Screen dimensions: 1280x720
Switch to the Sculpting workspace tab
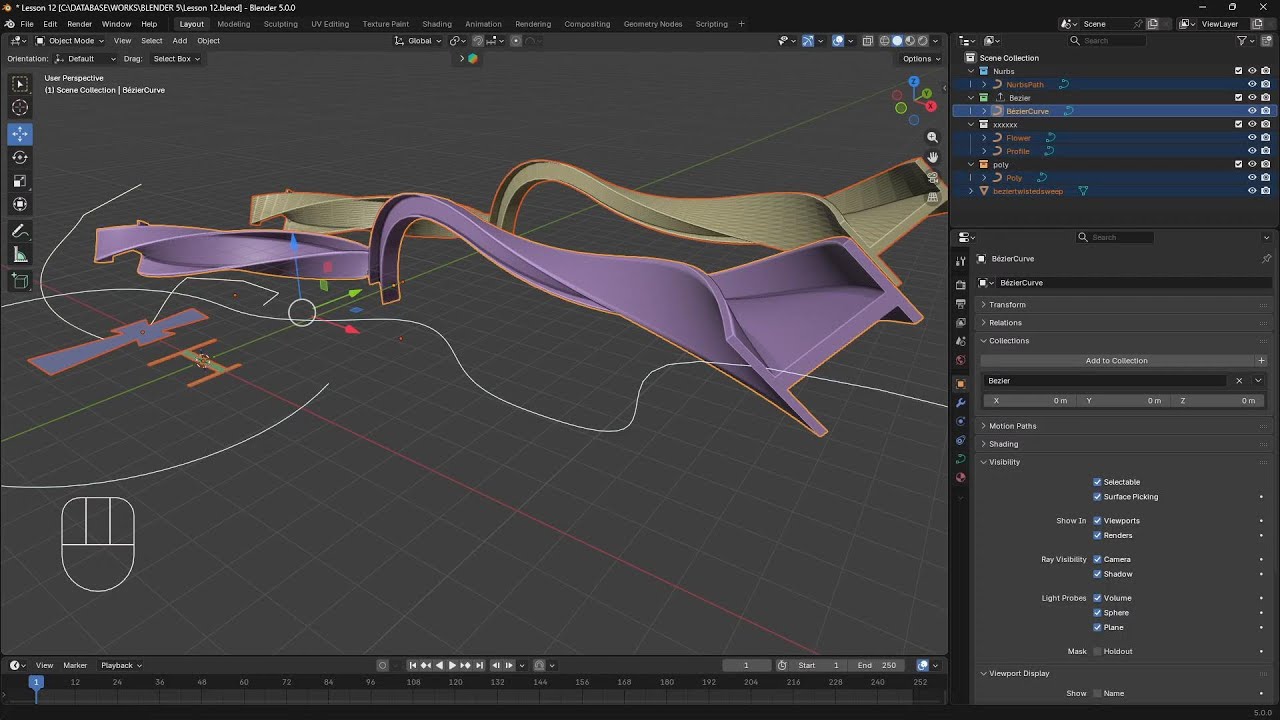281,24
